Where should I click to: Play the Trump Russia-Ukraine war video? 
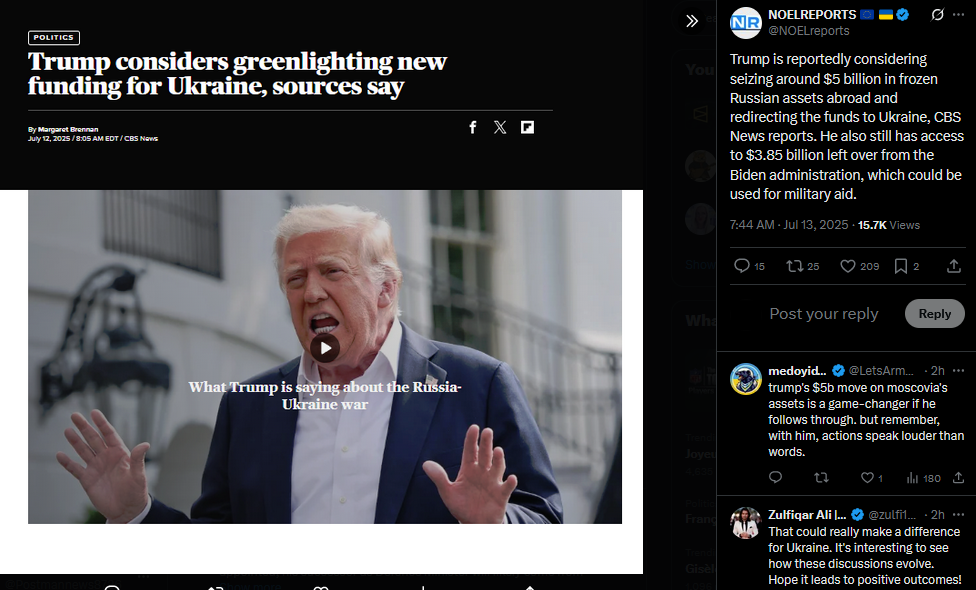click(325, 349)
